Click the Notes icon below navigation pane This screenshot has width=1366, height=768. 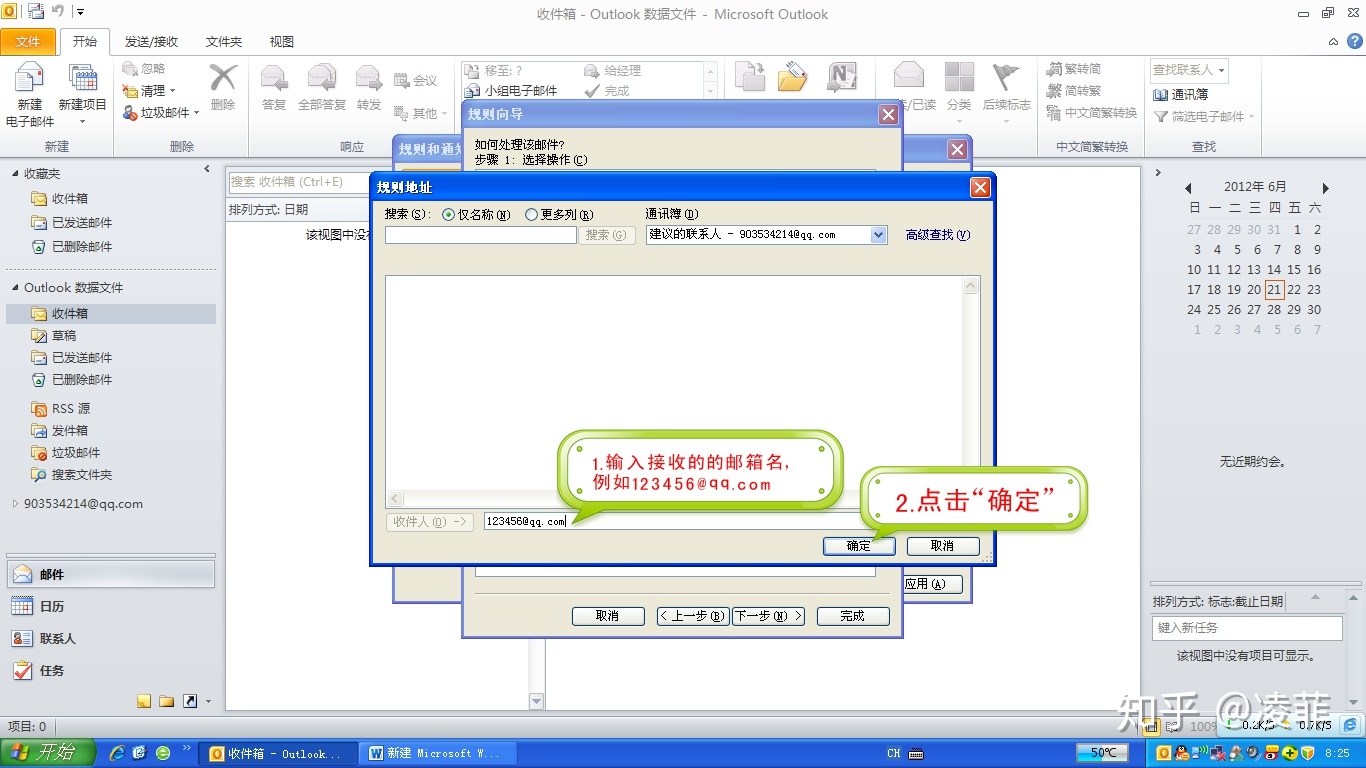pyautogui.click(x=144, y=701)
